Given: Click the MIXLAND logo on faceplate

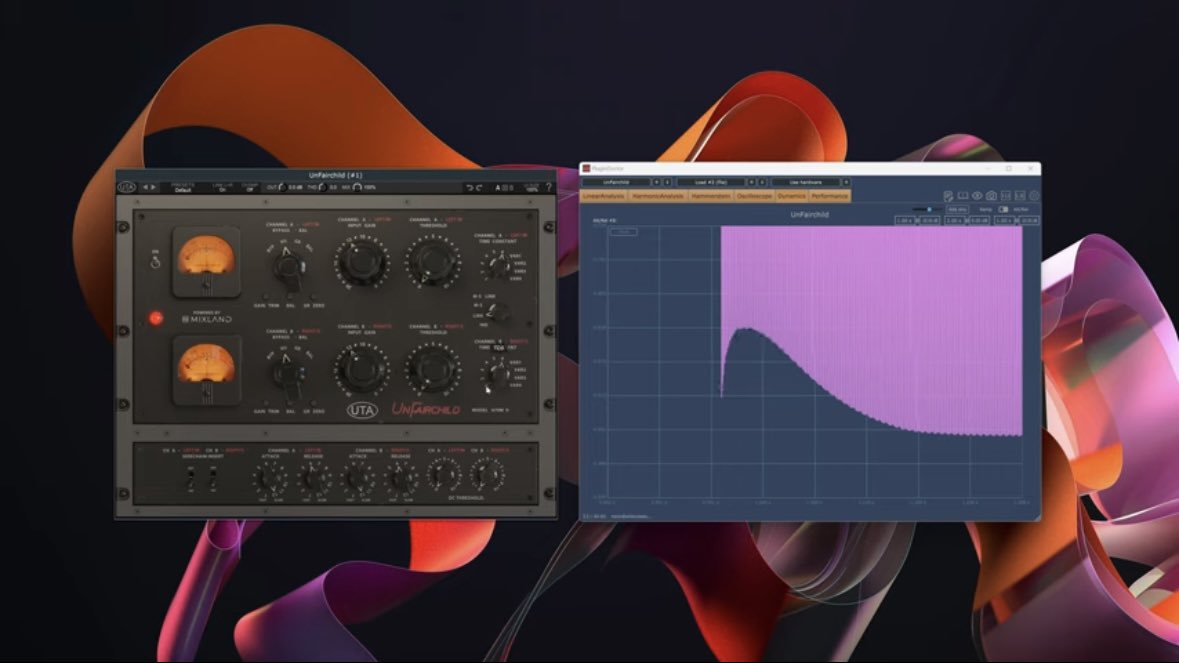Looking at the screenshot, I should tap(207, 318).
